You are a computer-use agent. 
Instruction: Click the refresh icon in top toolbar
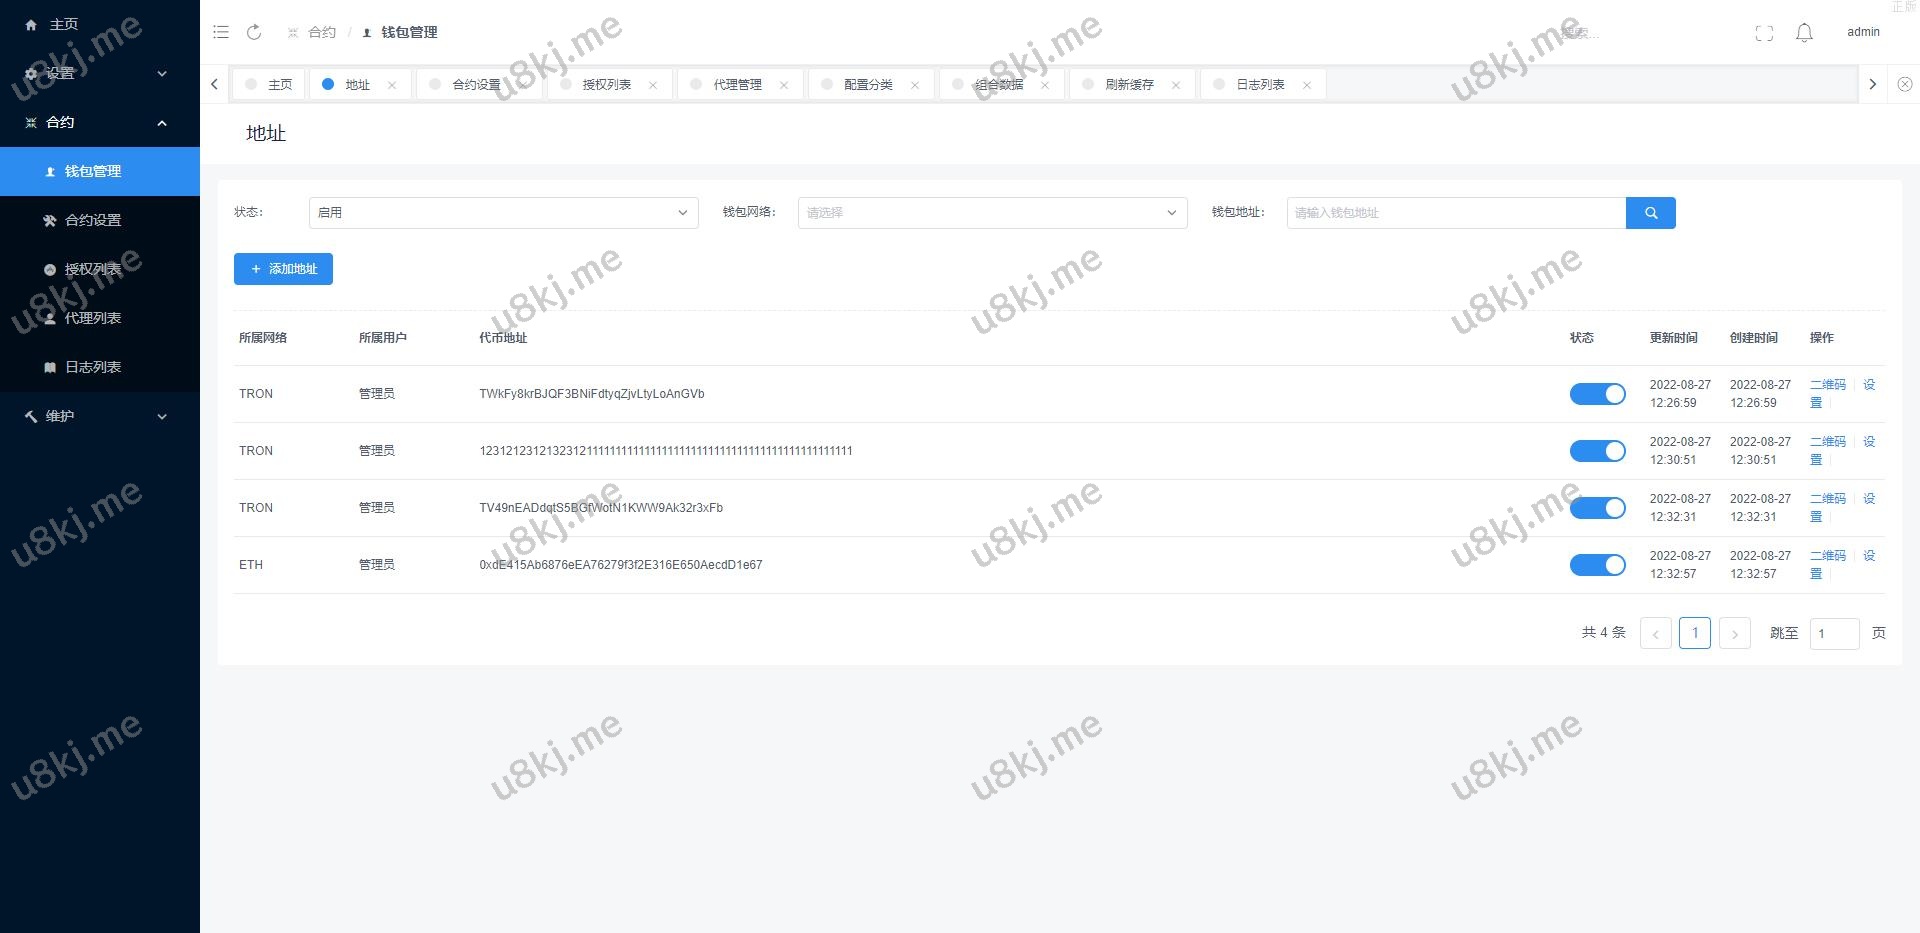(x=254, y=32)
